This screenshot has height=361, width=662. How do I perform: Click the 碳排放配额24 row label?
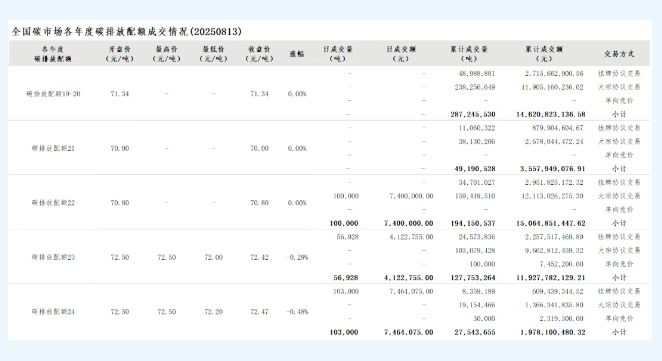pyautogui.click(x=53, y=312)
